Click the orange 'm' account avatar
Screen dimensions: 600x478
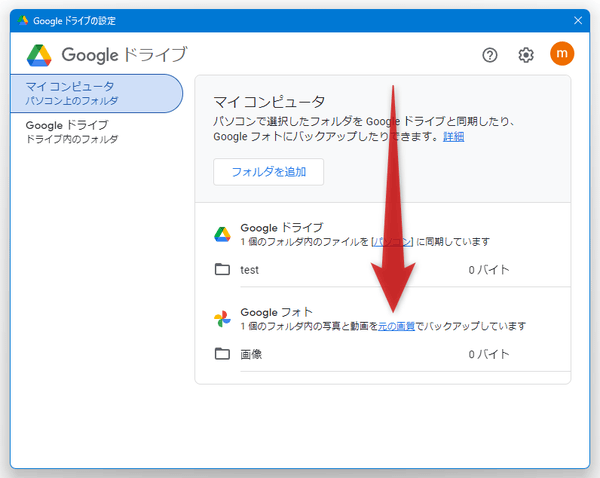[x=562, y=54]
